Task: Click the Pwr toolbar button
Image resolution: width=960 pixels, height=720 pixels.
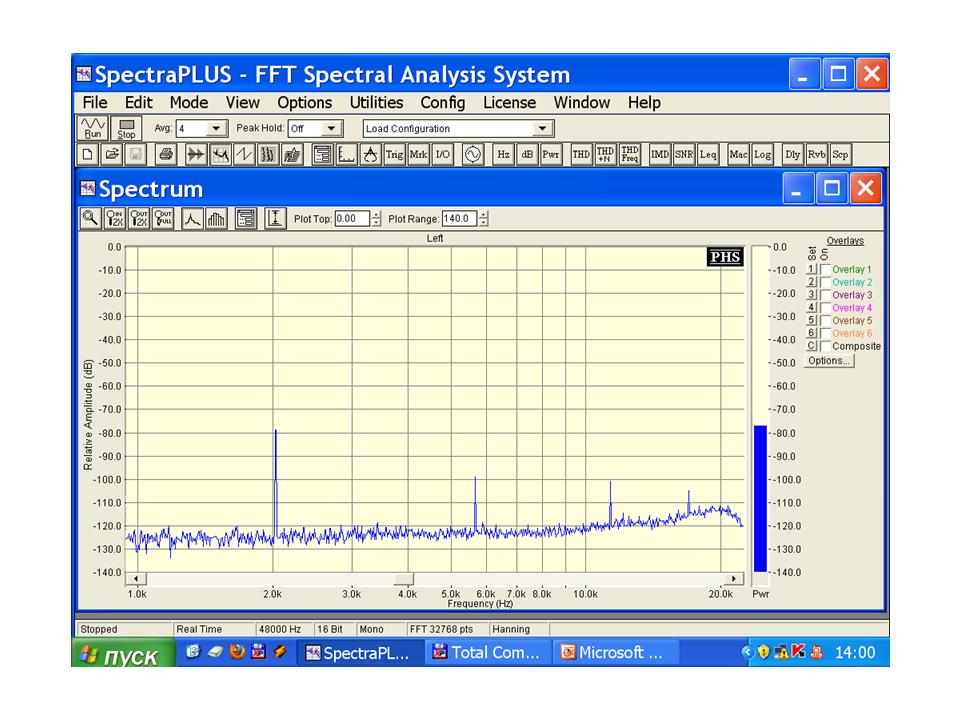Action: click(551, 154)
